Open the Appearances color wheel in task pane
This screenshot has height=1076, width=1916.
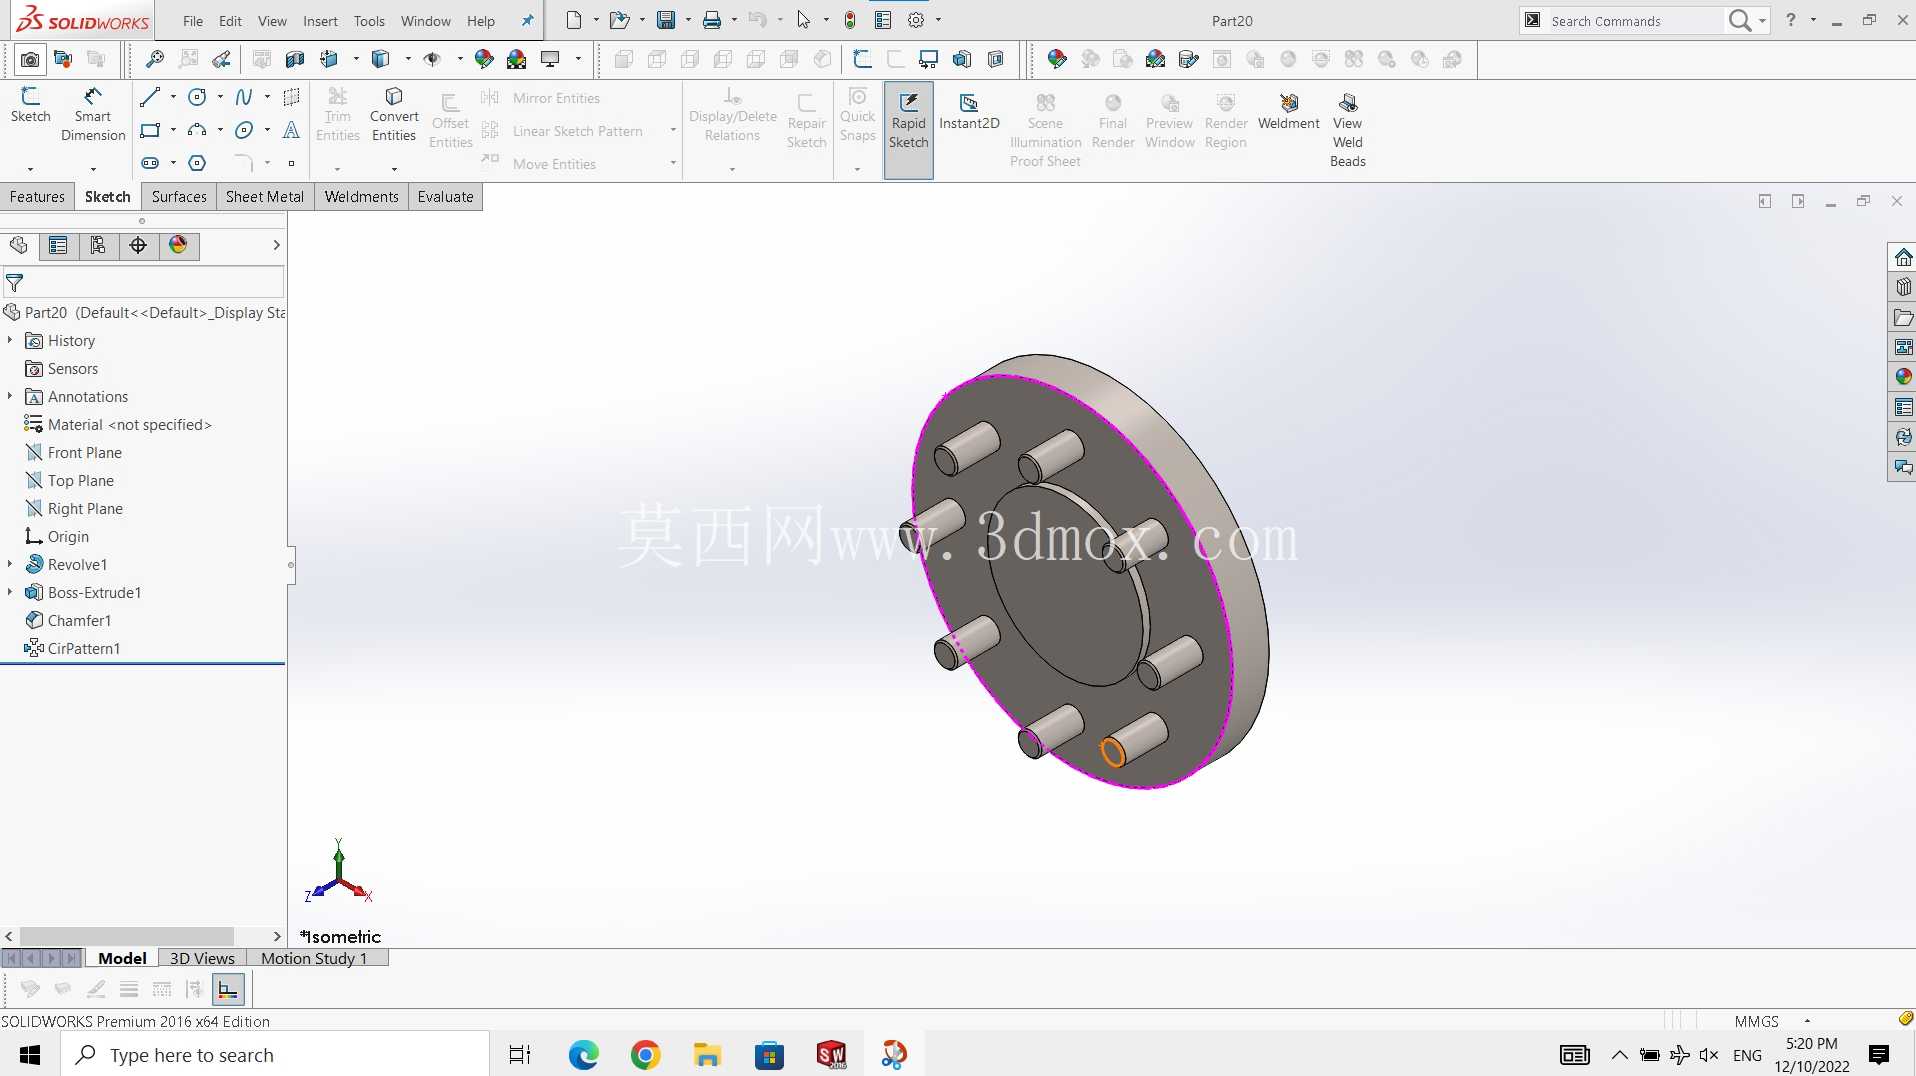pyautogui.click(x=1903, y=377)
